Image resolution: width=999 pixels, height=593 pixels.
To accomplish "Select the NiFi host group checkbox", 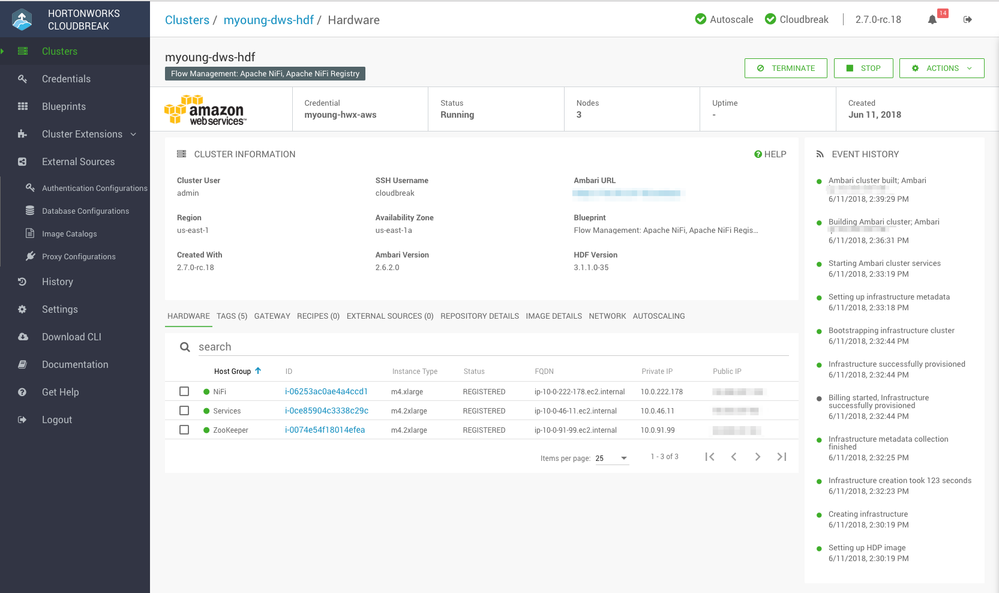I will point(184,391).
